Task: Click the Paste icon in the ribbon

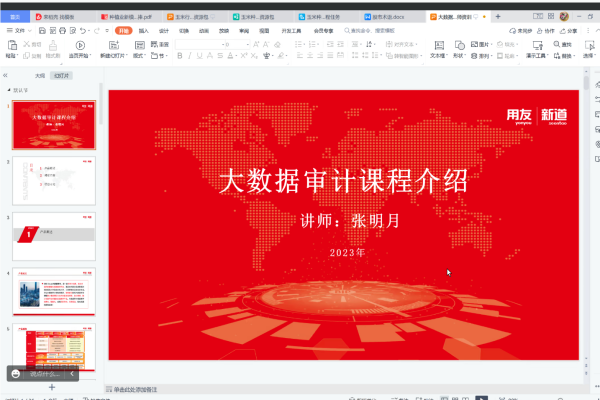Action: pos(9,47)
